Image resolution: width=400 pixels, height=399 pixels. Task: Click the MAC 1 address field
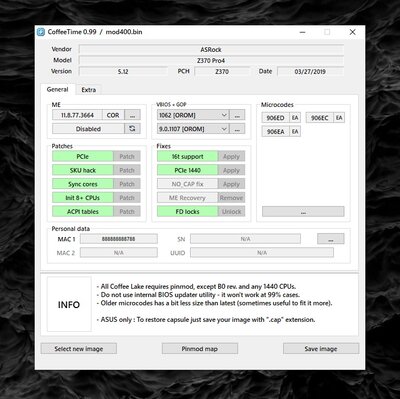click(119, 239)
